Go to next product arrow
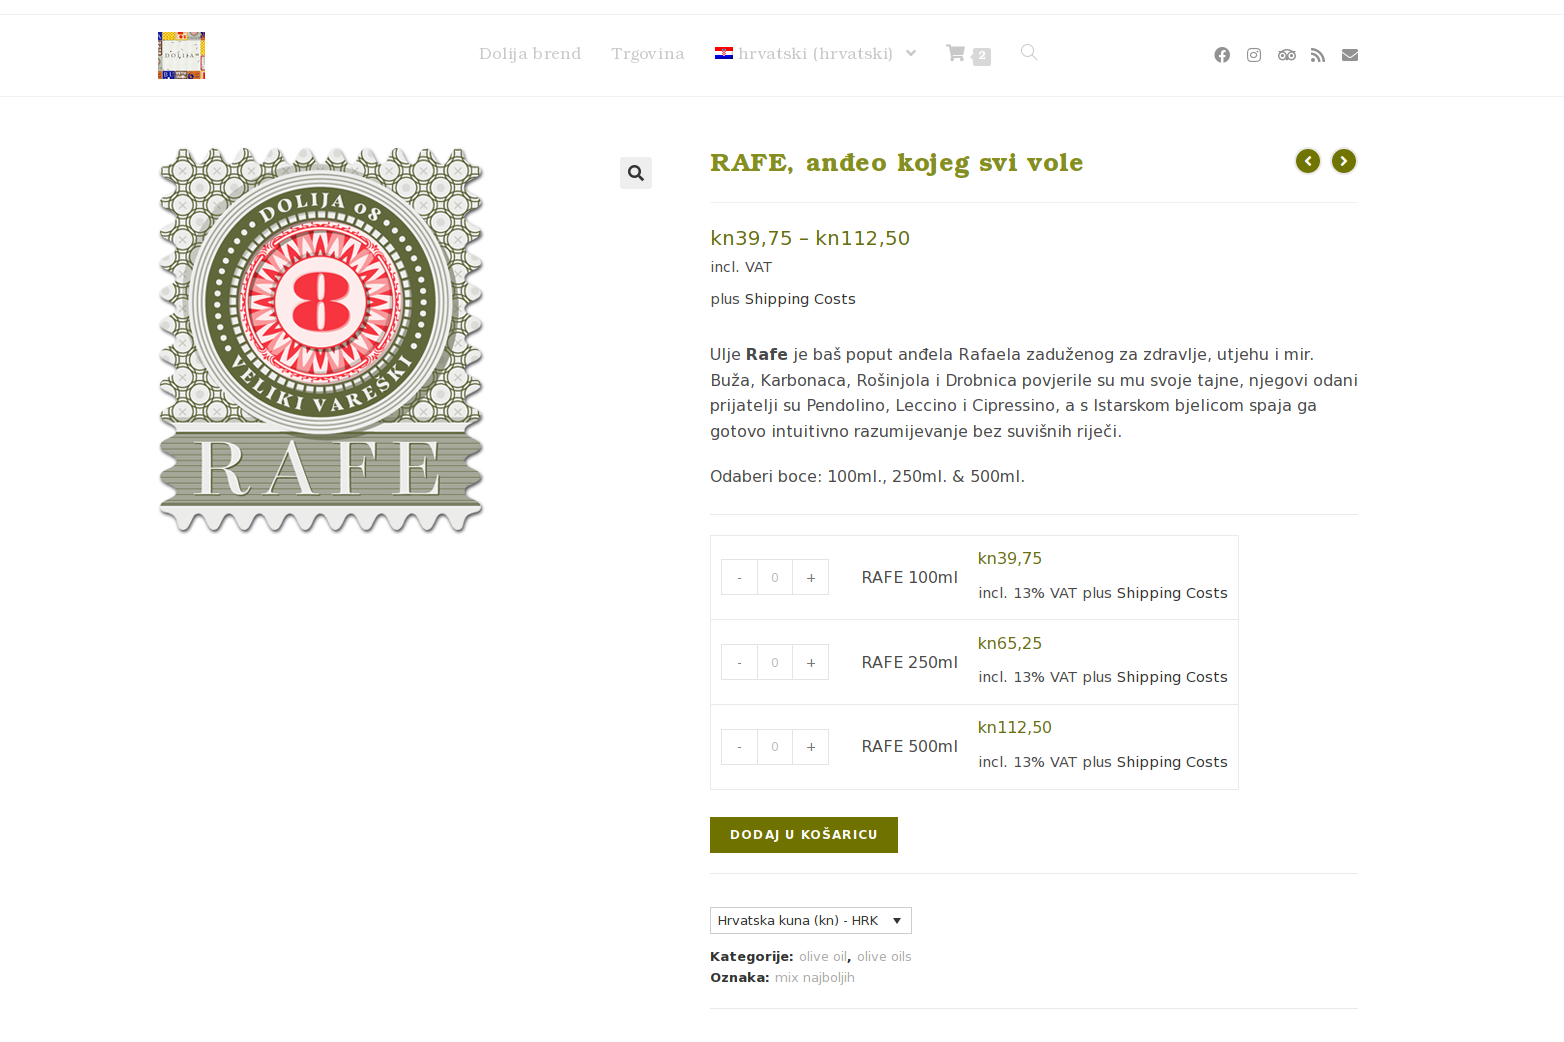This screenshot has width=1564, height=1042. (x=1344, y=161)
